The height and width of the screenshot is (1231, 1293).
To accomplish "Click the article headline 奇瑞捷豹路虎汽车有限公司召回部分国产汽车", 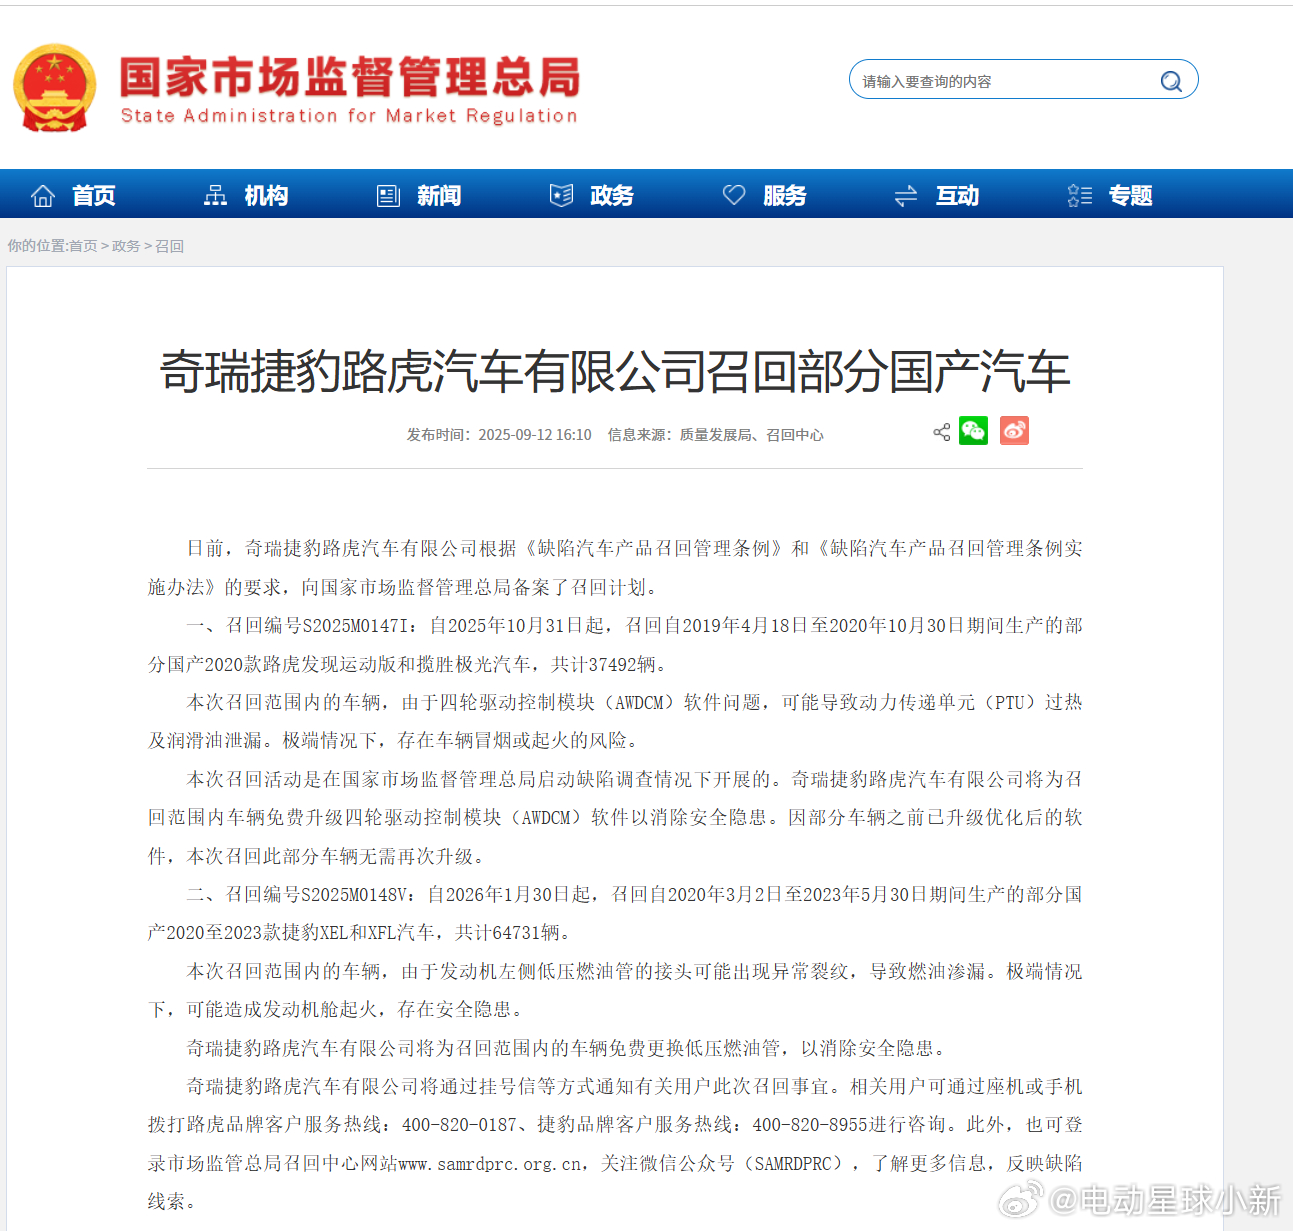I will click(x=615, y=372).
